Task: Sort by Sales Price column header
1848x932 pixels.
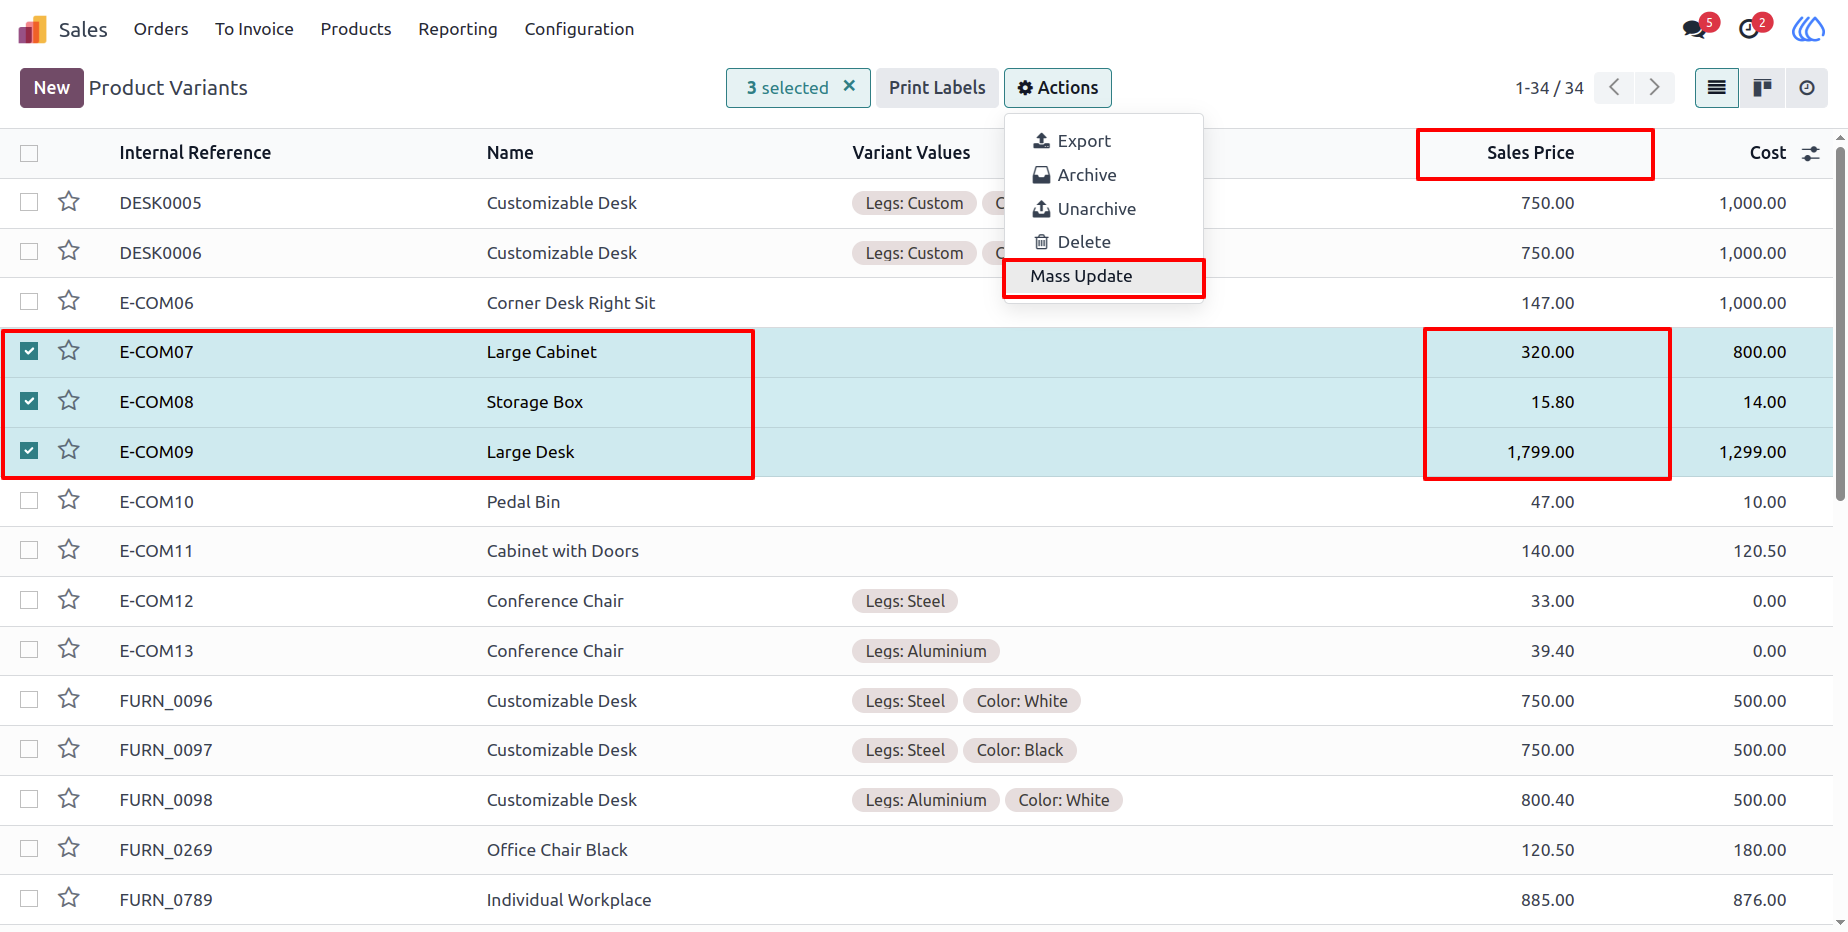Action: 1530,153
